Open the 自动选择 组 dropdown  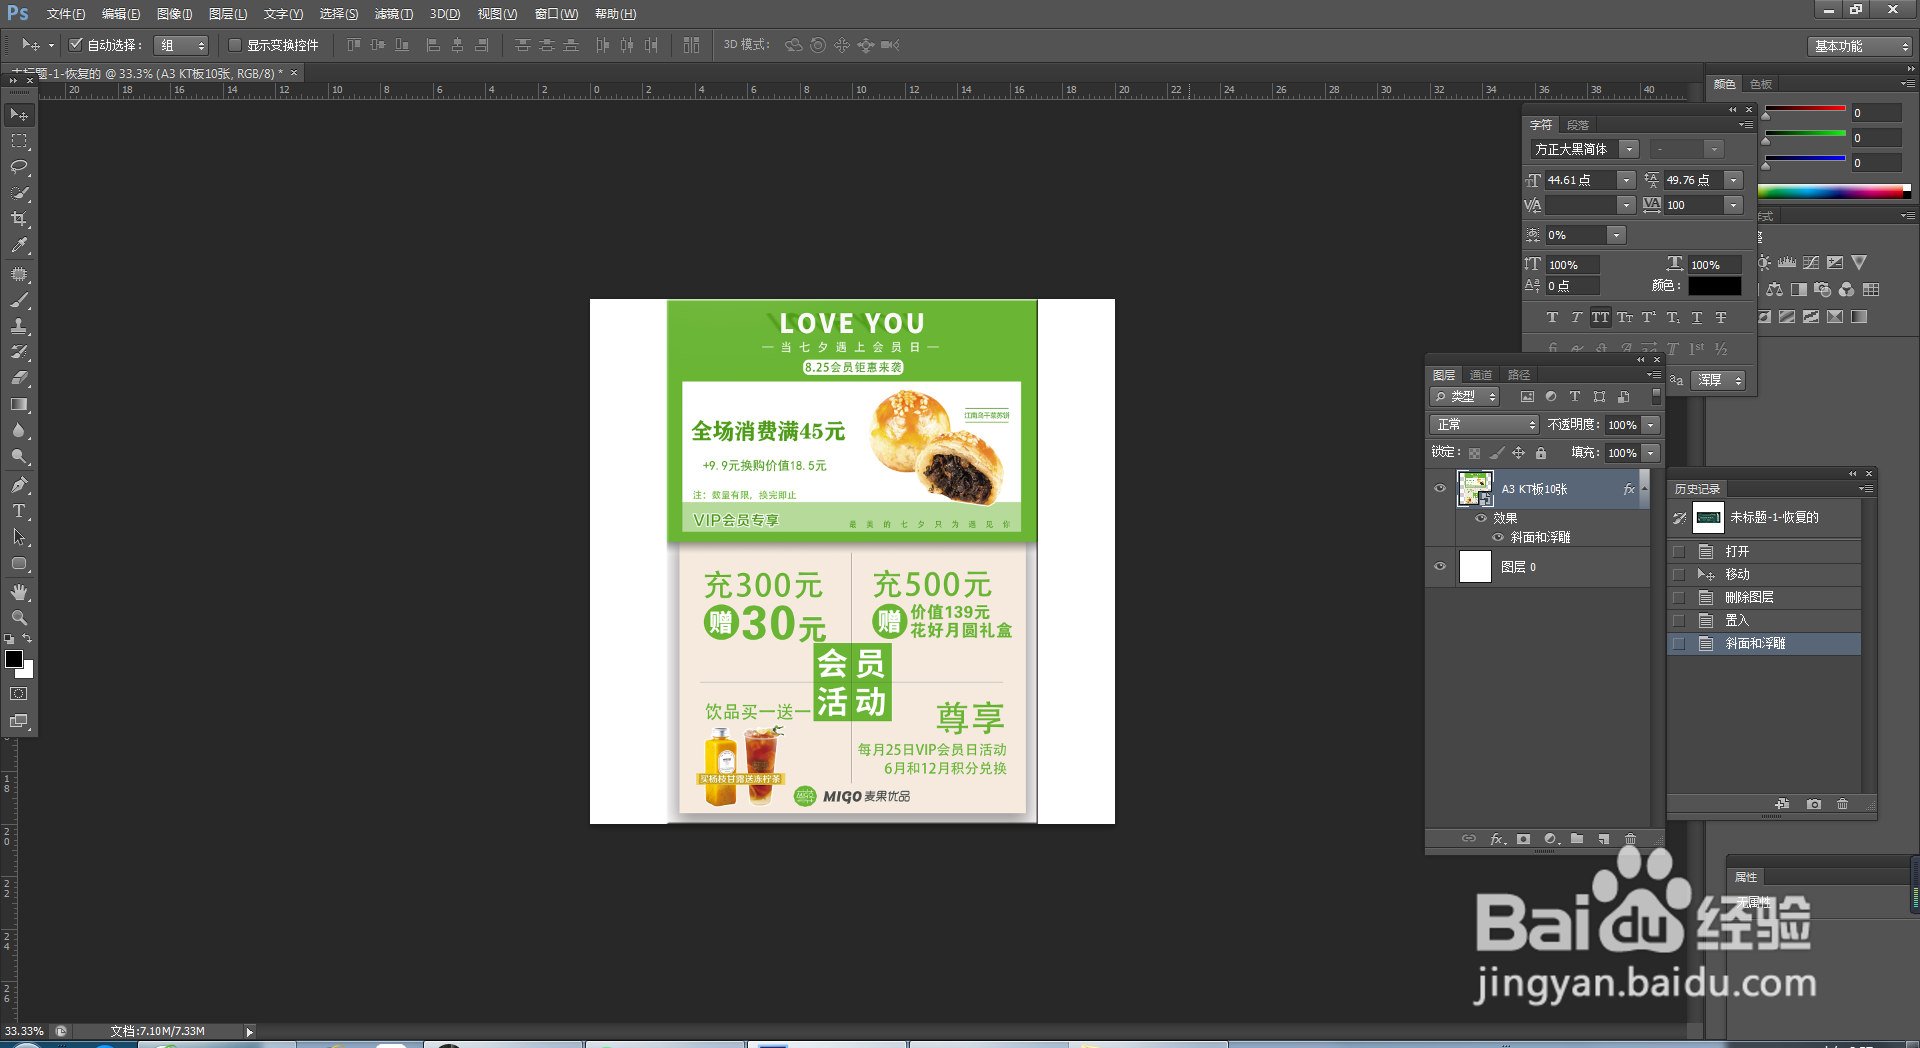181,45
